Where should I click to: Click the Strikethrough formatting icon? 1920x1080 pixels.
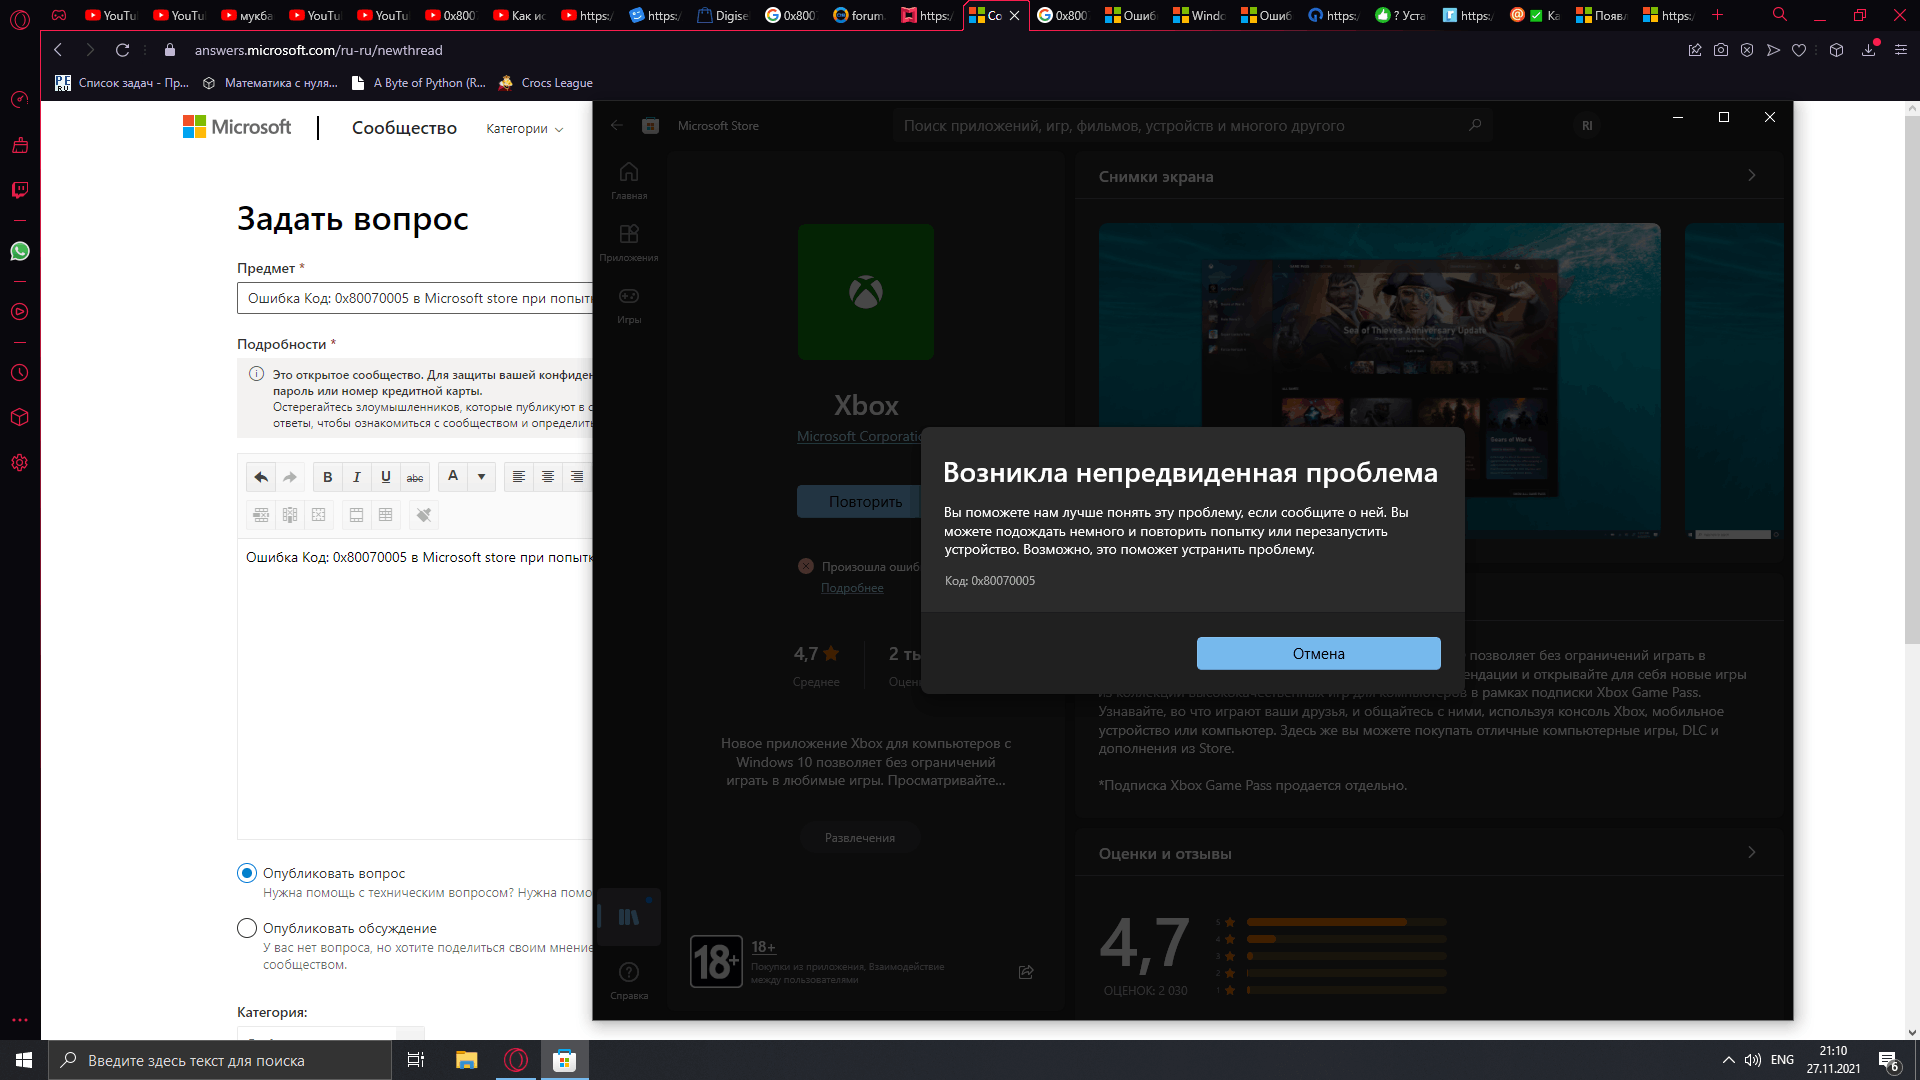(x=414, y=476)
